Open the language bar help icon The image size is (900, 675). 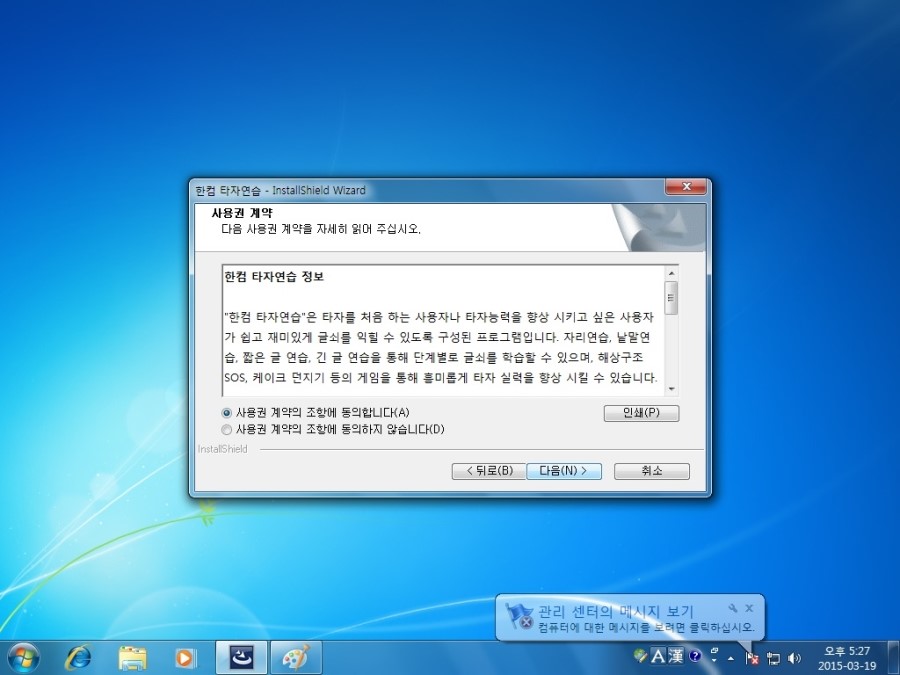[x=695, y=655]
